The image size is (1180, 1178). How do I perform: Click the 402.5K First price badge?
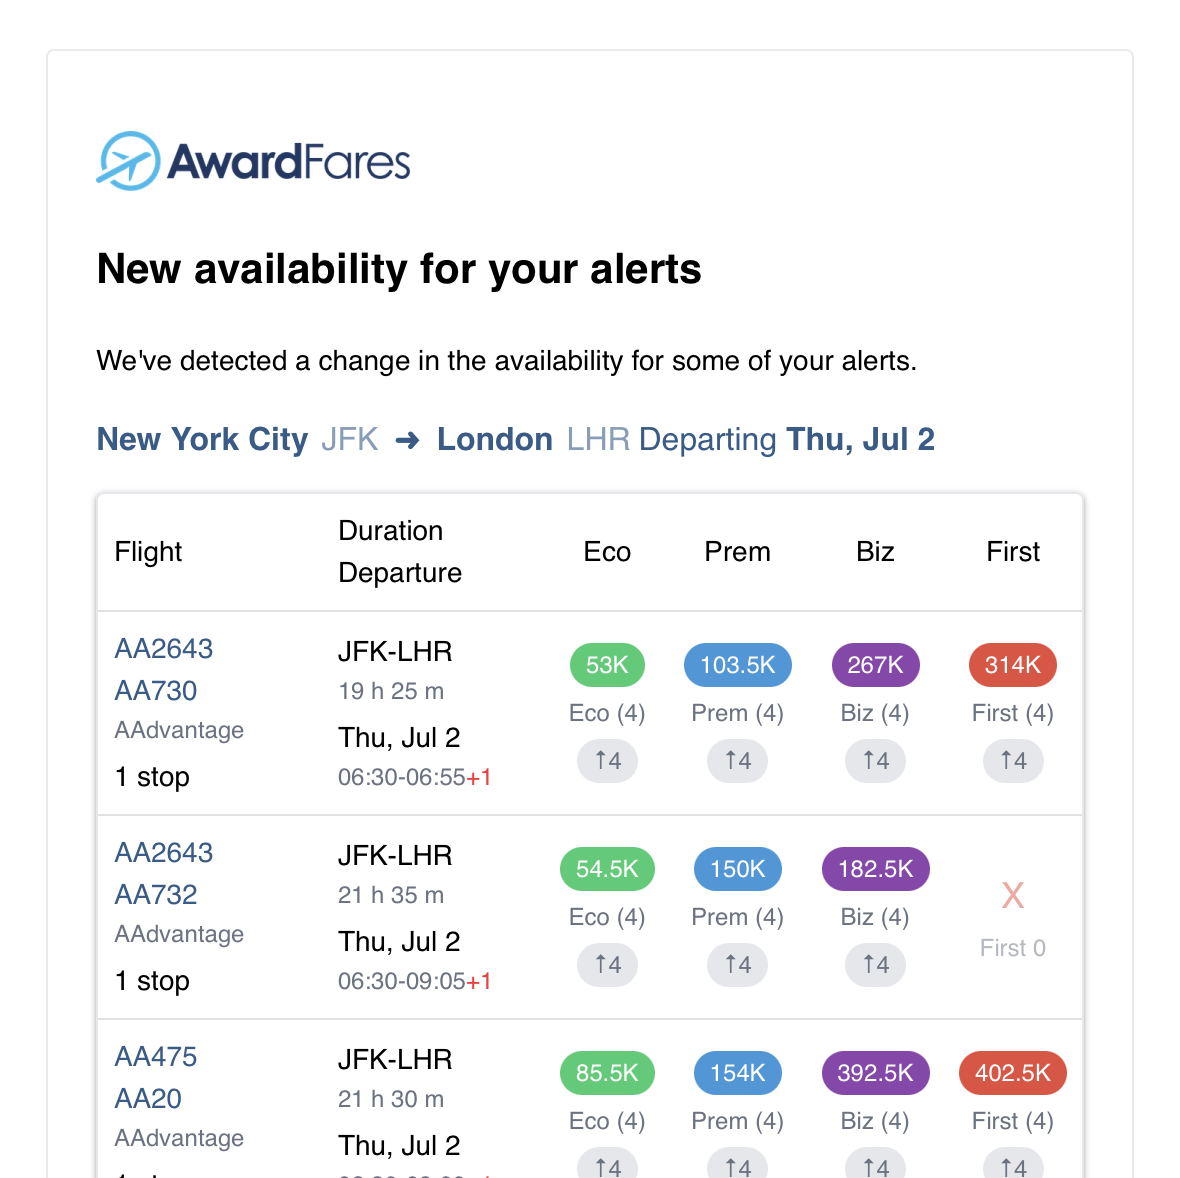pos(1013,1073)
